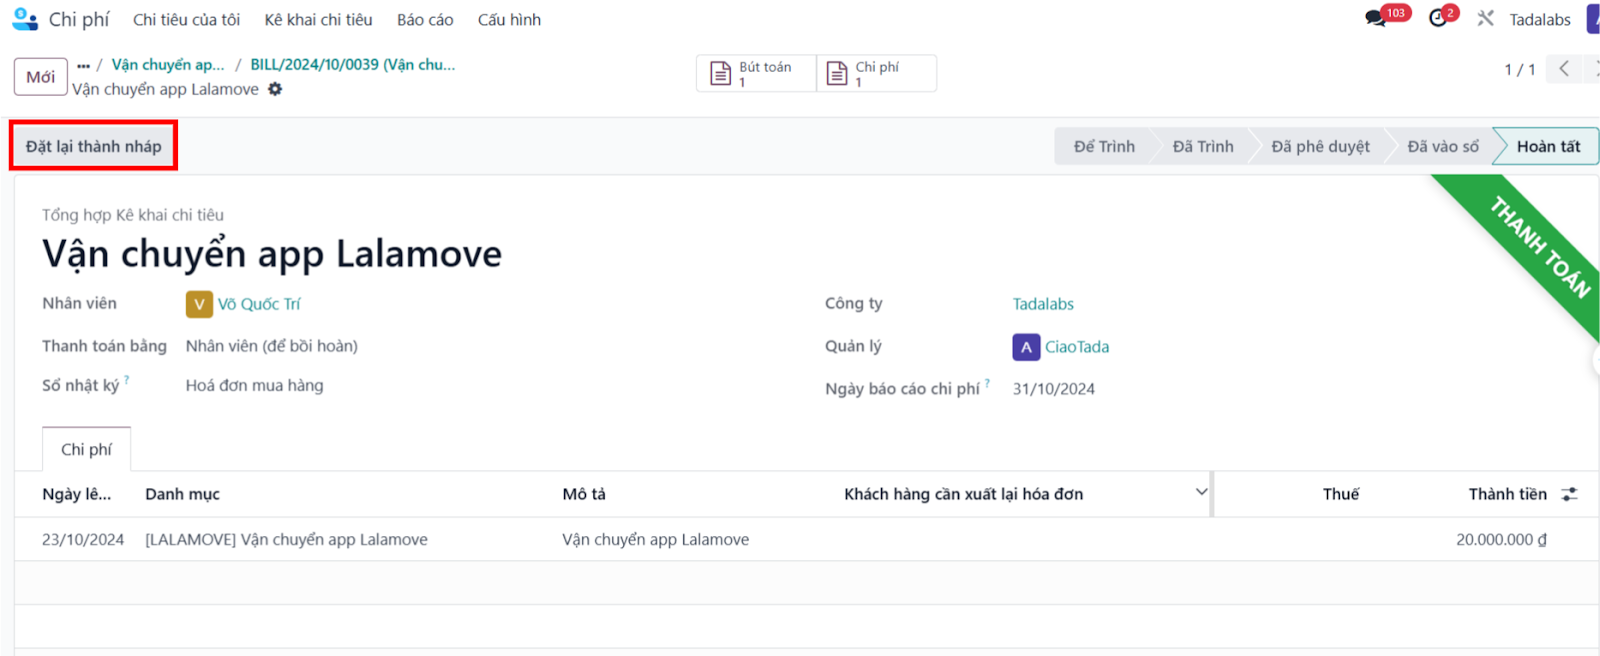Open the Chi phí app home icon
The height and width of the screenshot is (656, 1600).
[24, 19]
